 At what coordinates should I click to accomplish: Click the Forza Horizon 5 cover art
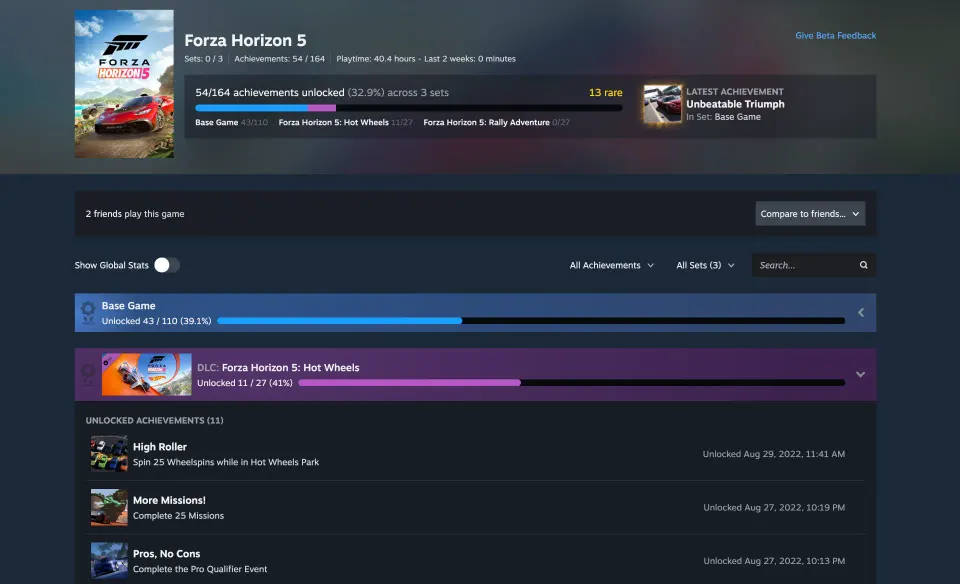pos(124,84)
